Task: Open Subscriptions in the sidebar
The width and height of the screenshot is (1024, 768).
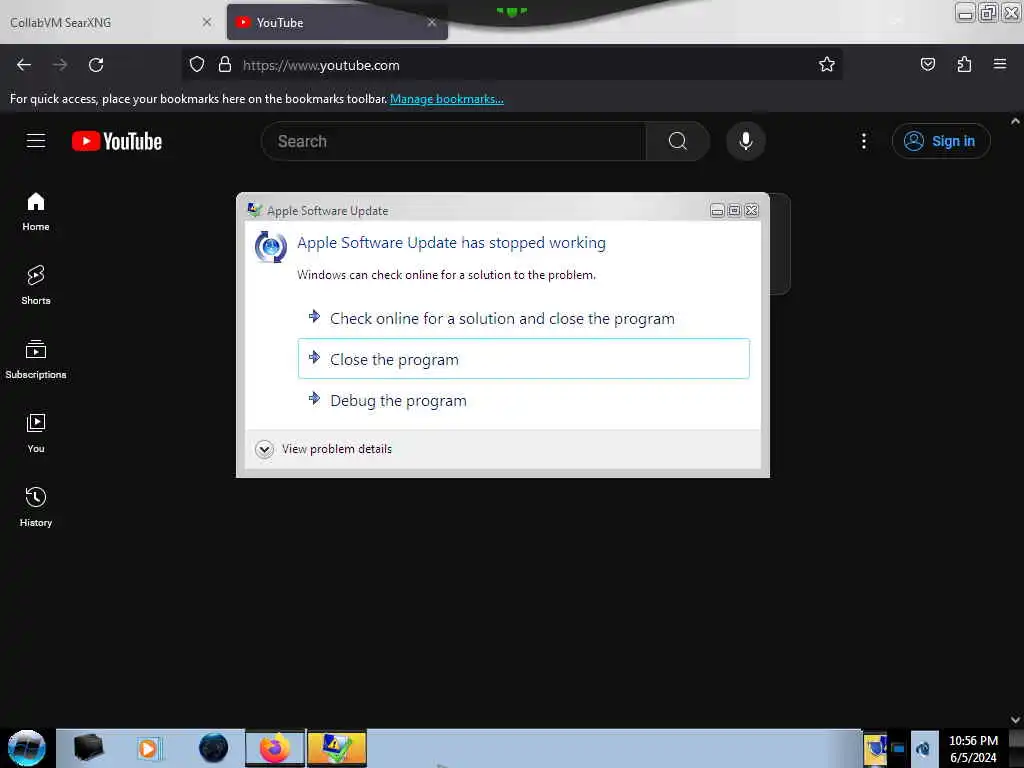Action: [x=36, y=359]
